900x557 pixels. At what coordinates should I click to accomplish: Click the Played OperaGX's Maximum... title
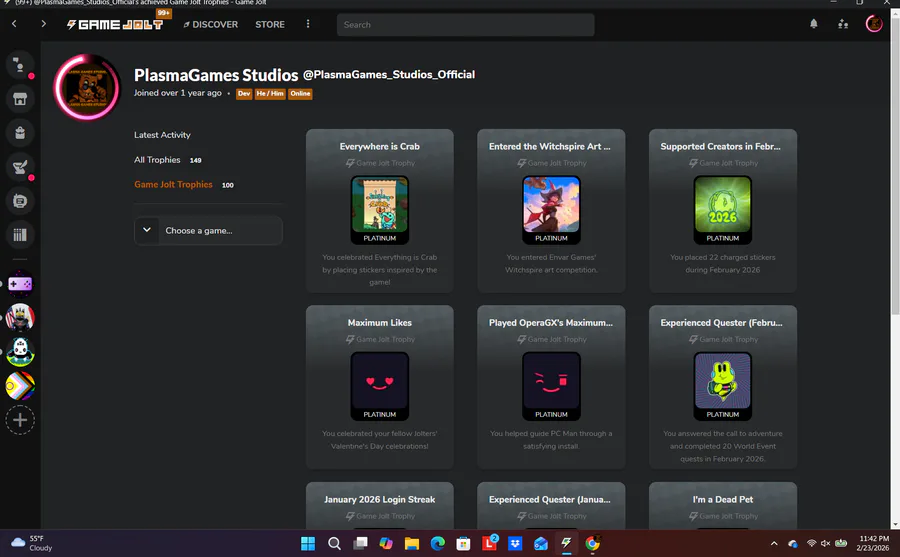pyautogui.click(x=551, y=323)
